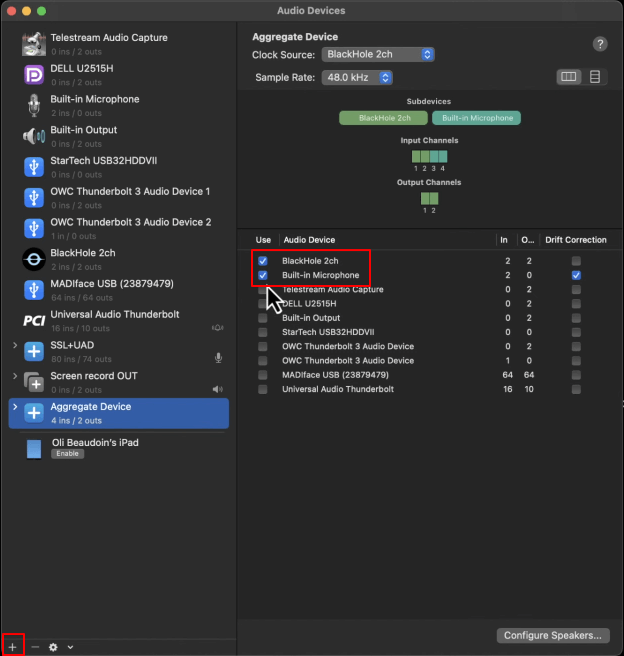Click the add device plus button
Screen dimensions: 624x656
(x=12, y=647)
